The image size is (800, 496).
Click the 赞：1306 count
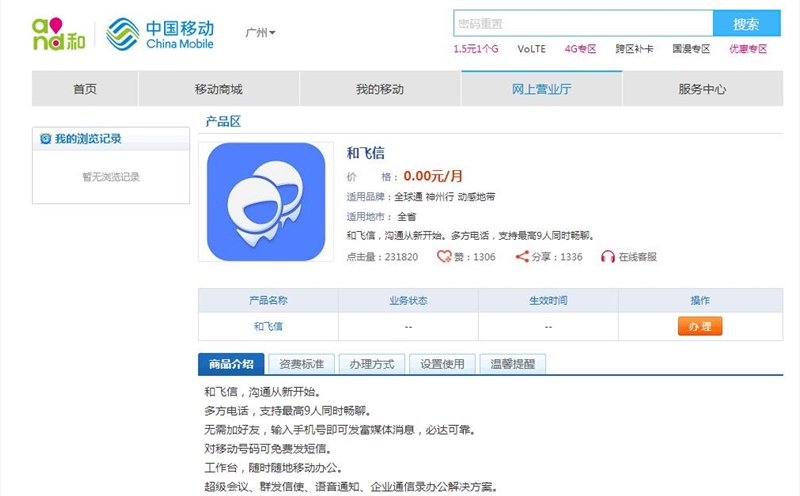474,257
